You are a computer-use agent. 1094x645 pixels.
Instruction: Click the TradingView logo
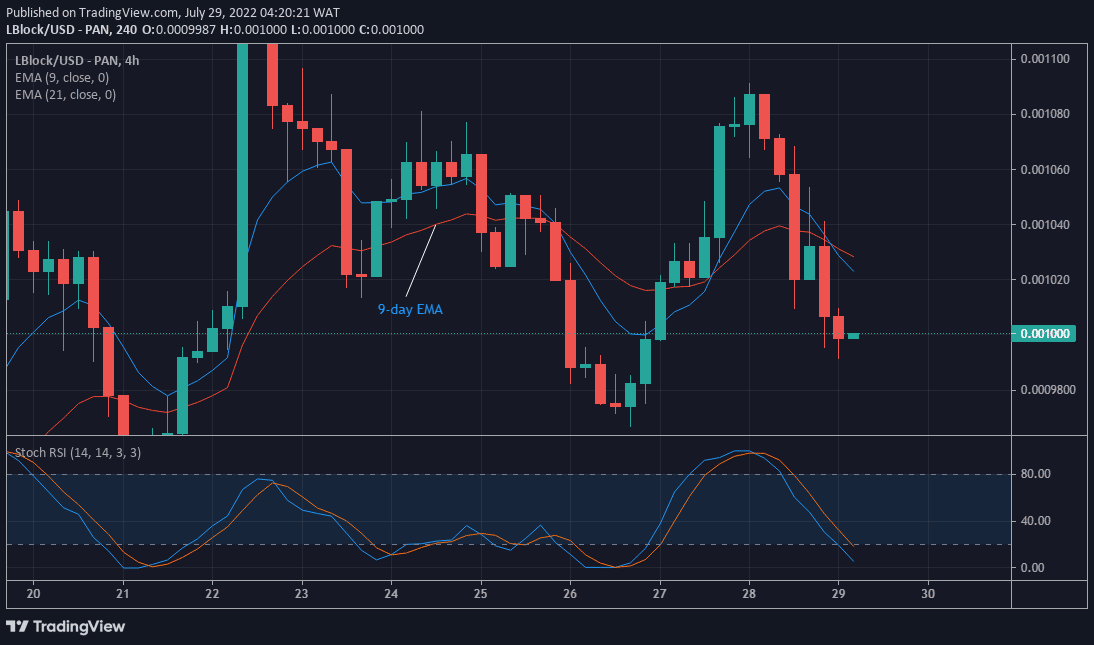(66, 626)
